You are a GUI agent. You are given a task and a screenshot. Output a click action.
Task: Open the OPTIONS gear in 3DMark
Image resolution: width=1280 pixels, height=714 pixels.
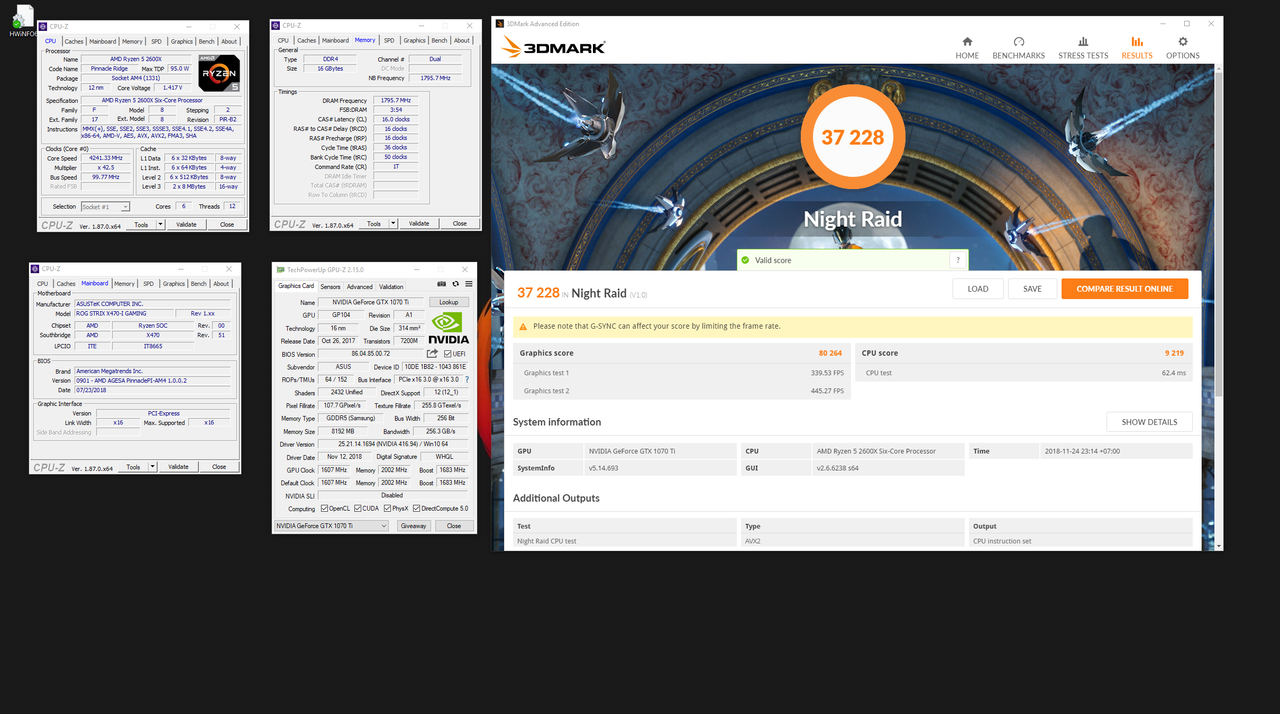point(1183,48)
